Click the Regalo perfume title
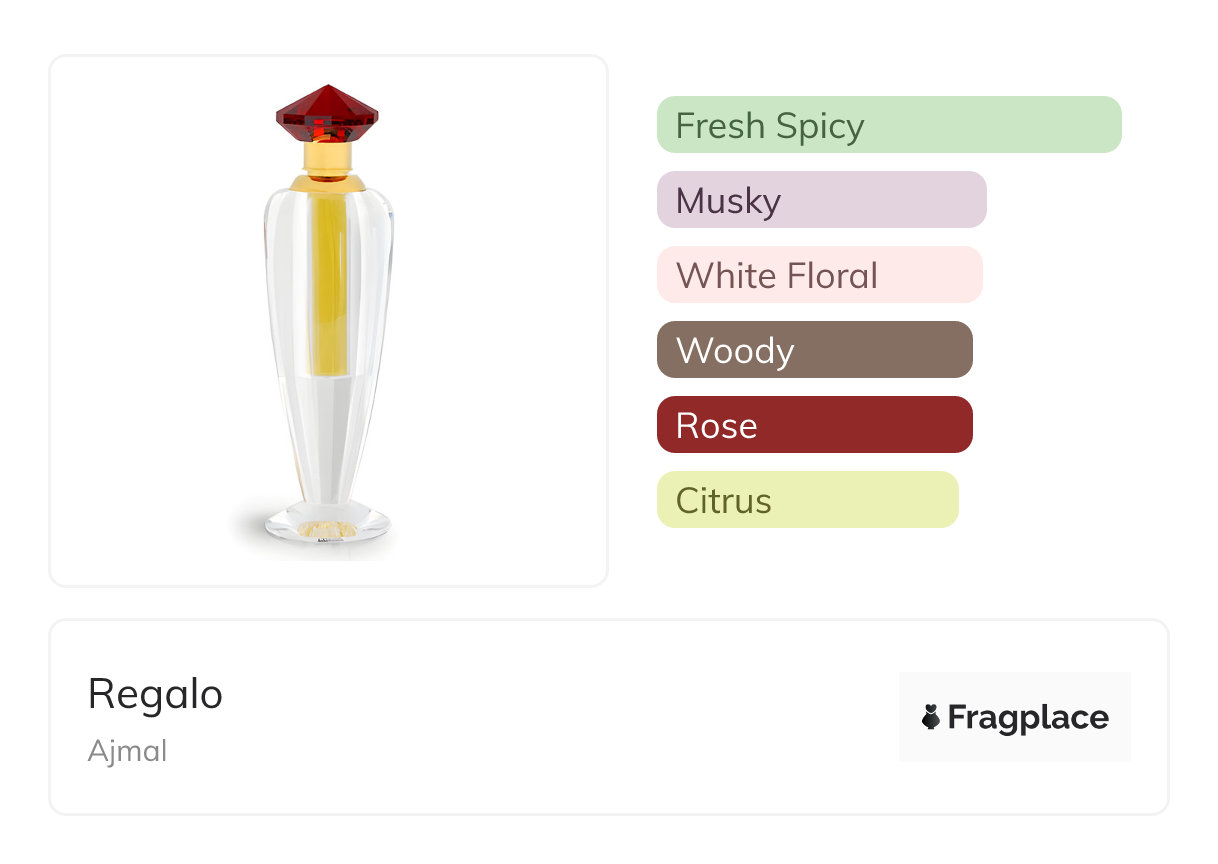The height and width of the screenshot is (864, 1218). (155, 694)
